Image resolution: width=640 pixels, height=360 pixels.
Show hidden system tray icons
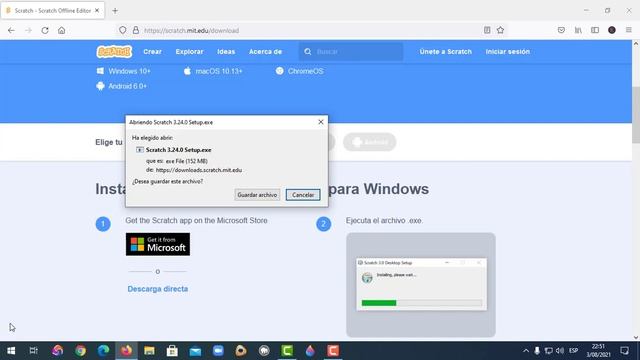(x=526, y=351)
